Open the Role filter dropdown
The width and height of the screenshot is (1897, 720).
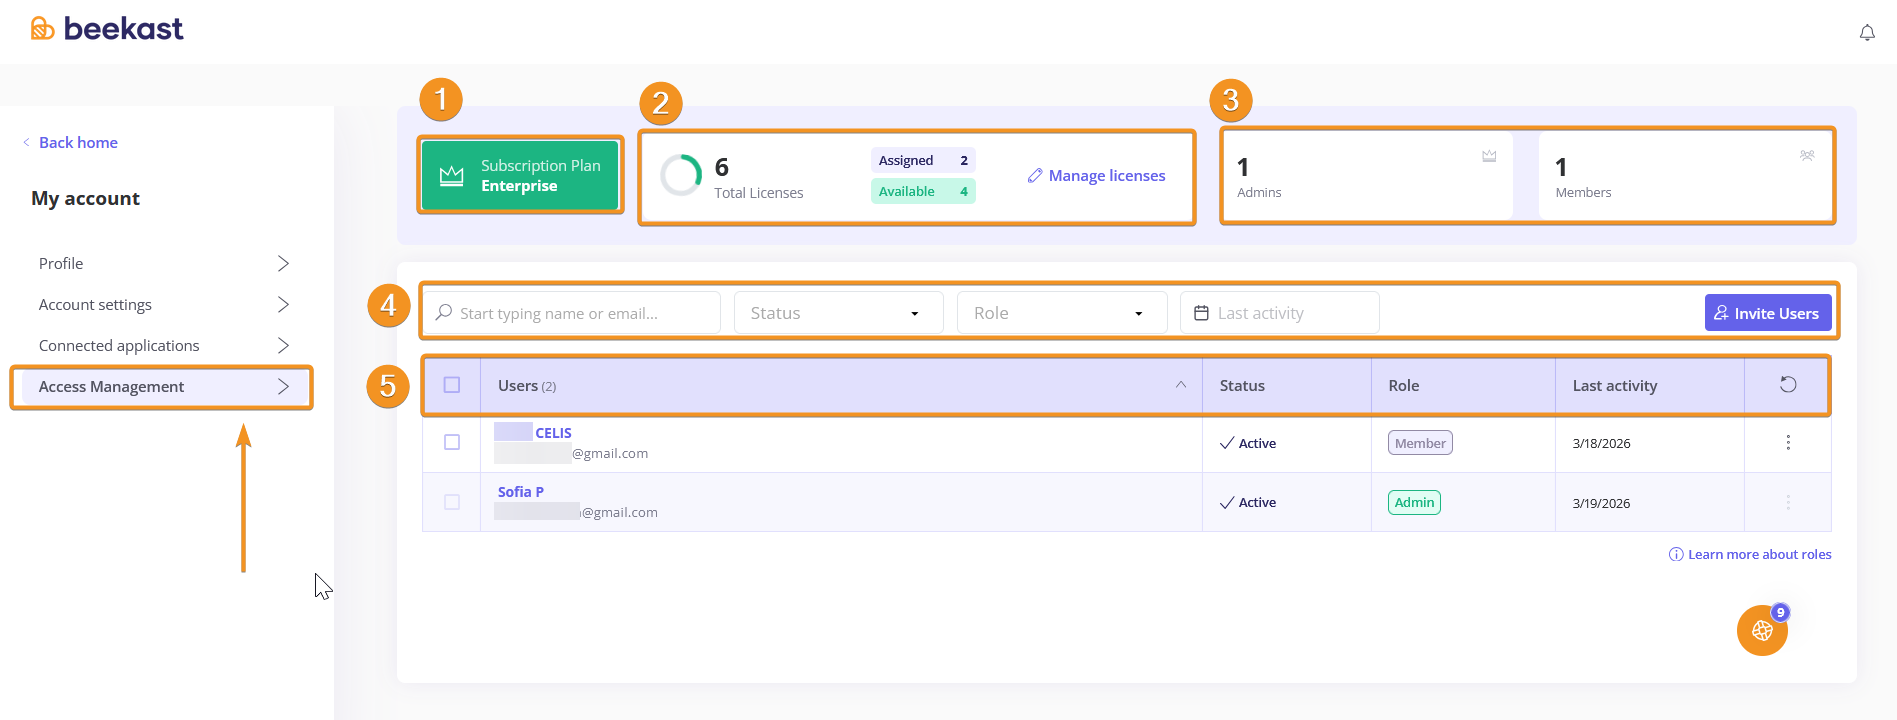coord(1061,313)
